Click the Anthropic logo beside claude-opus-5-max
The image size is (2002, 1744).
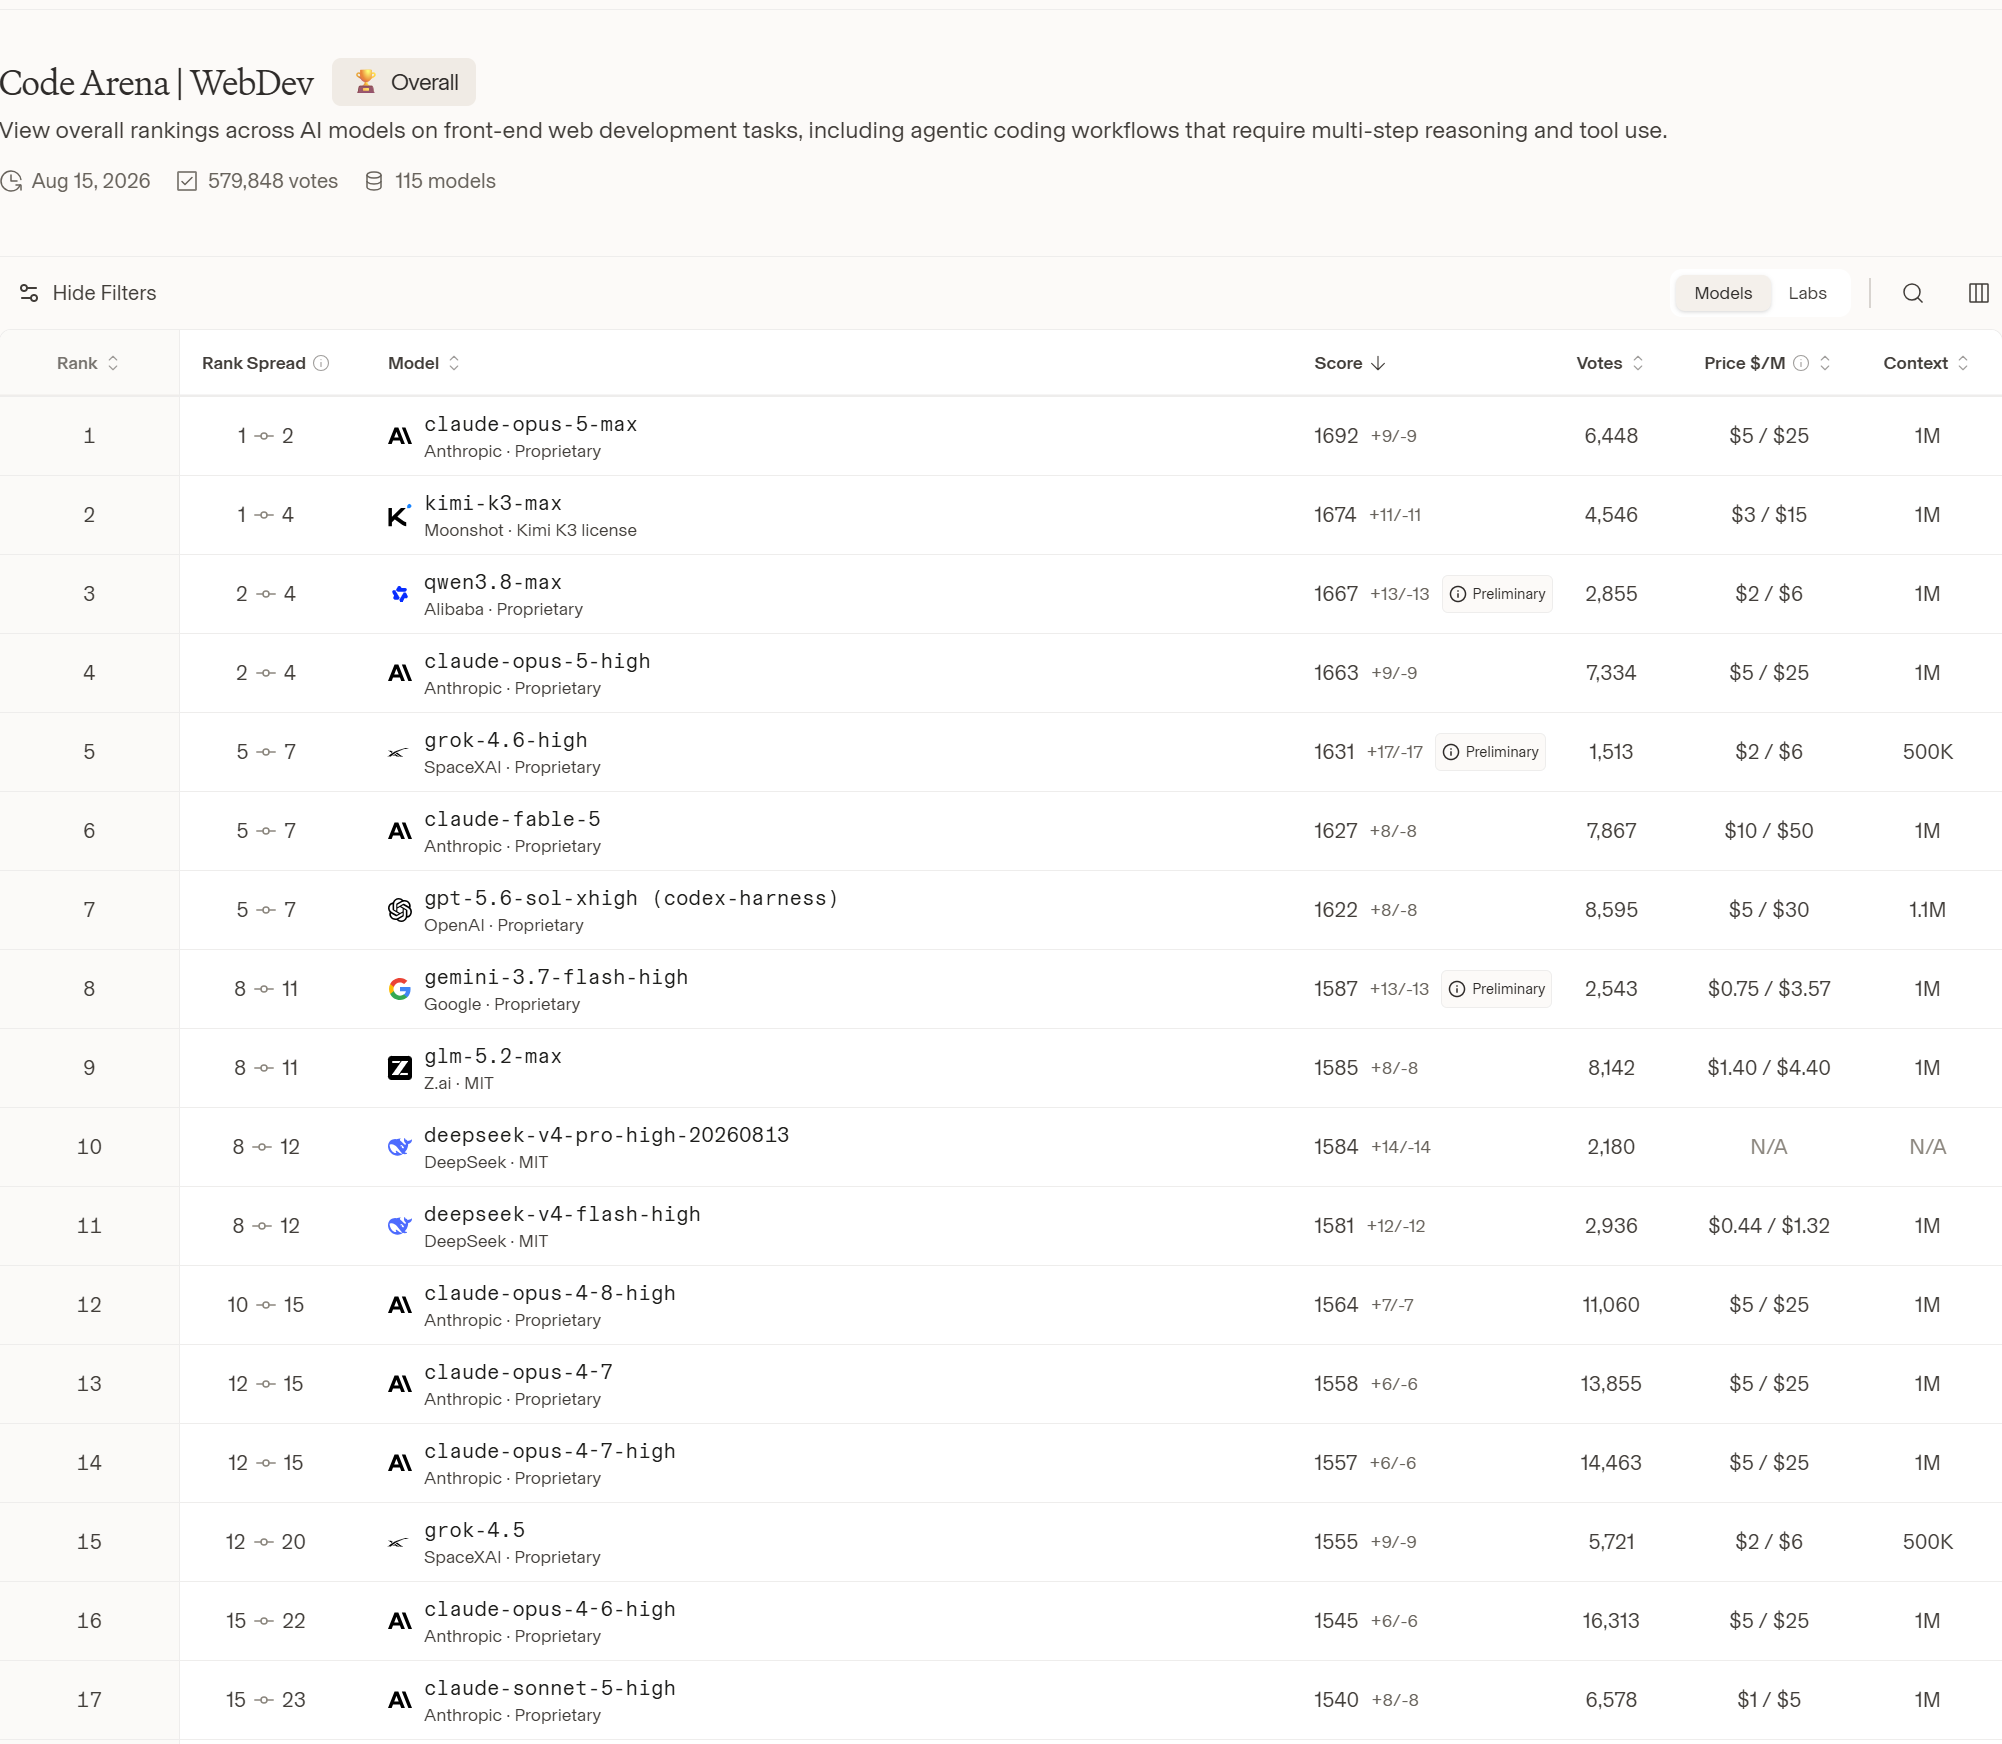coord(399,436)
